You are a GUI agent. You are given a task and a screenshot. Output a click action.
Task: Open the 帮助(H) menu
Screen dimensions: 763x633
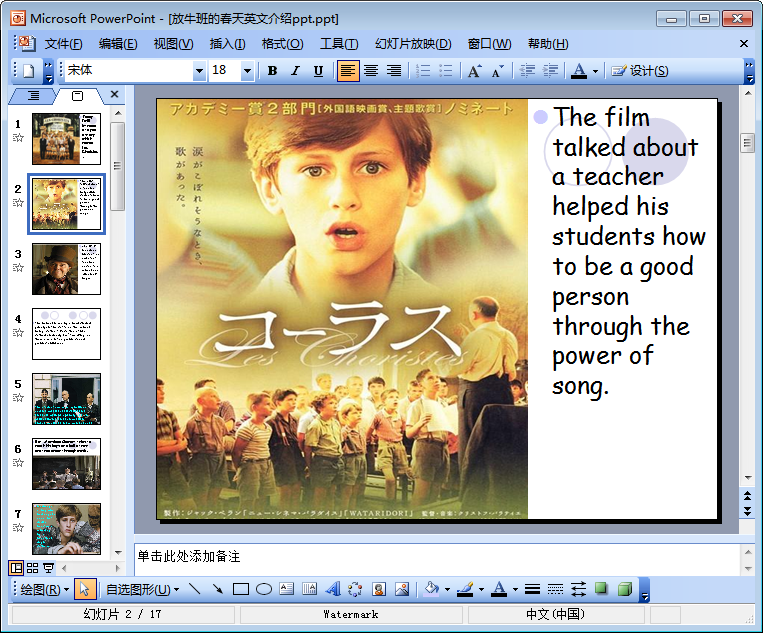tap(548, 44)
